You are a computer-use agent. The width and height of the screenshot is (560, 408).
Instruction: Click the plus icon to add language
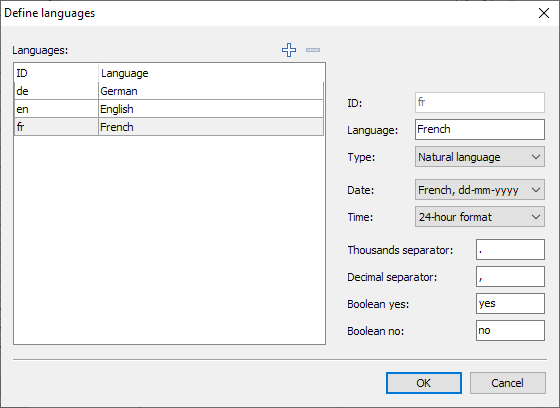tap(289, 50)
